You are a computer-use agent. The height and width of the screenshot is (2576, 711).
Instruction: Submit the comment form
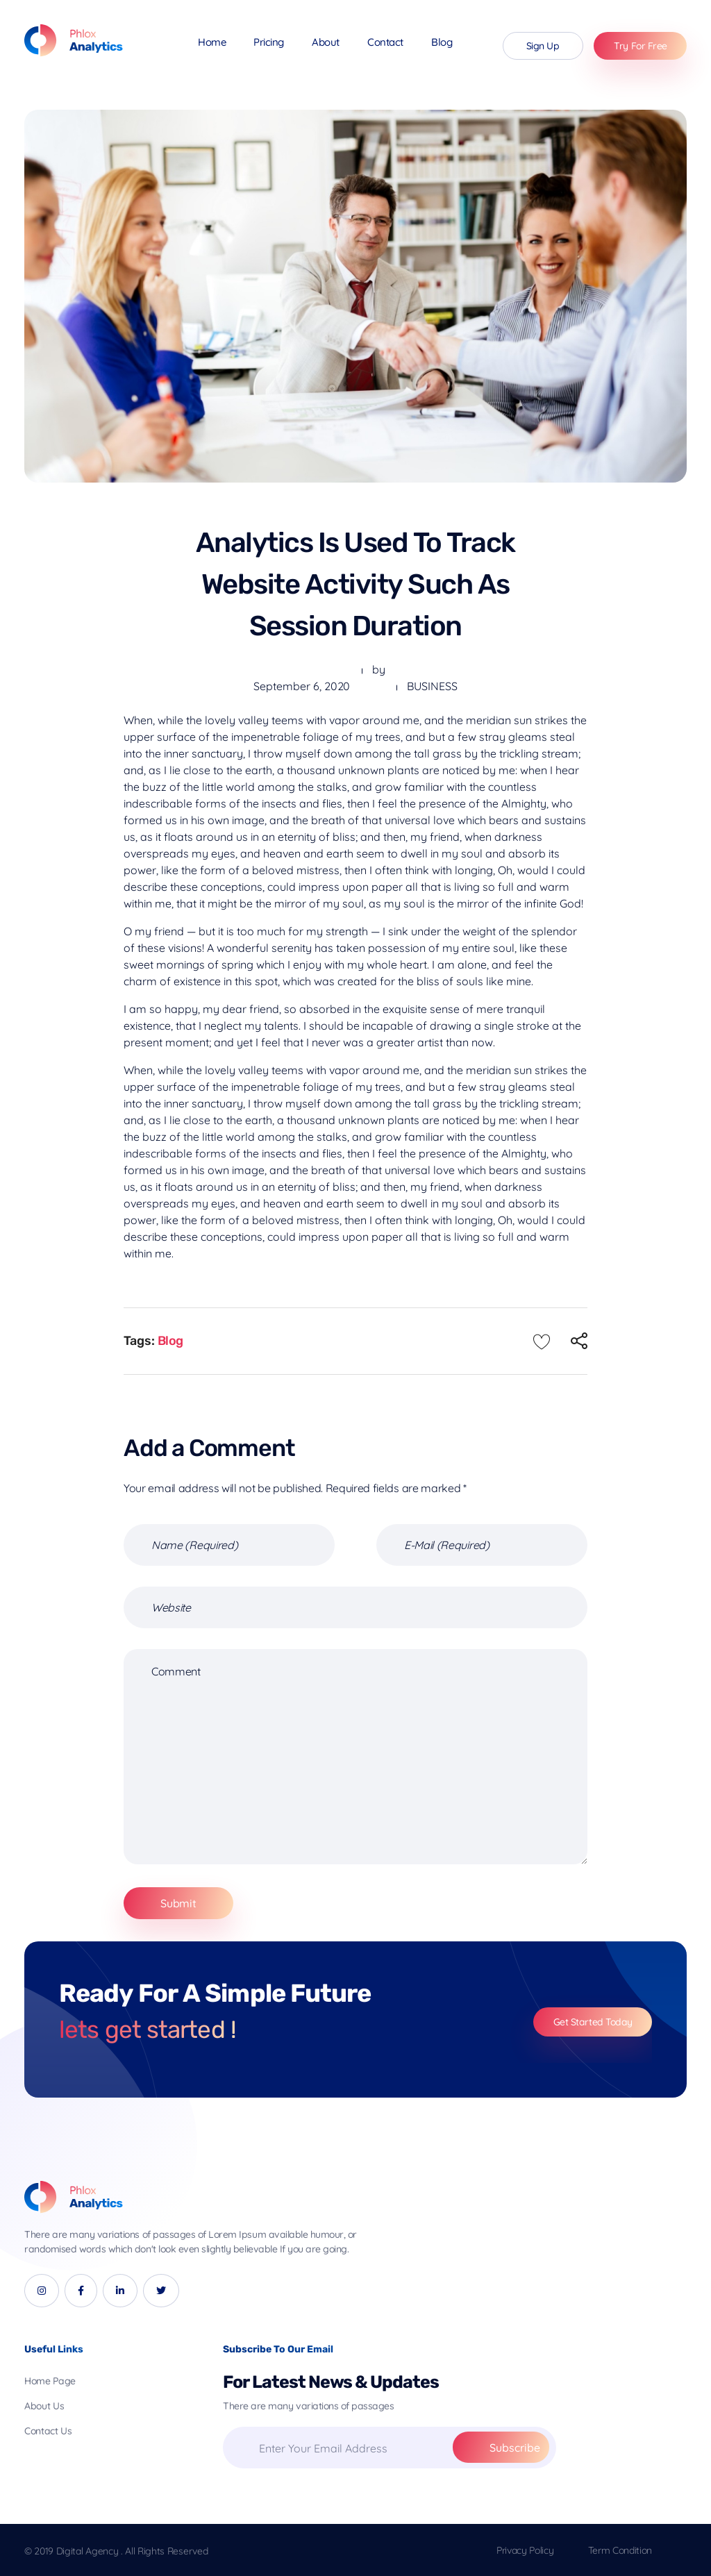click(178, 1903)
